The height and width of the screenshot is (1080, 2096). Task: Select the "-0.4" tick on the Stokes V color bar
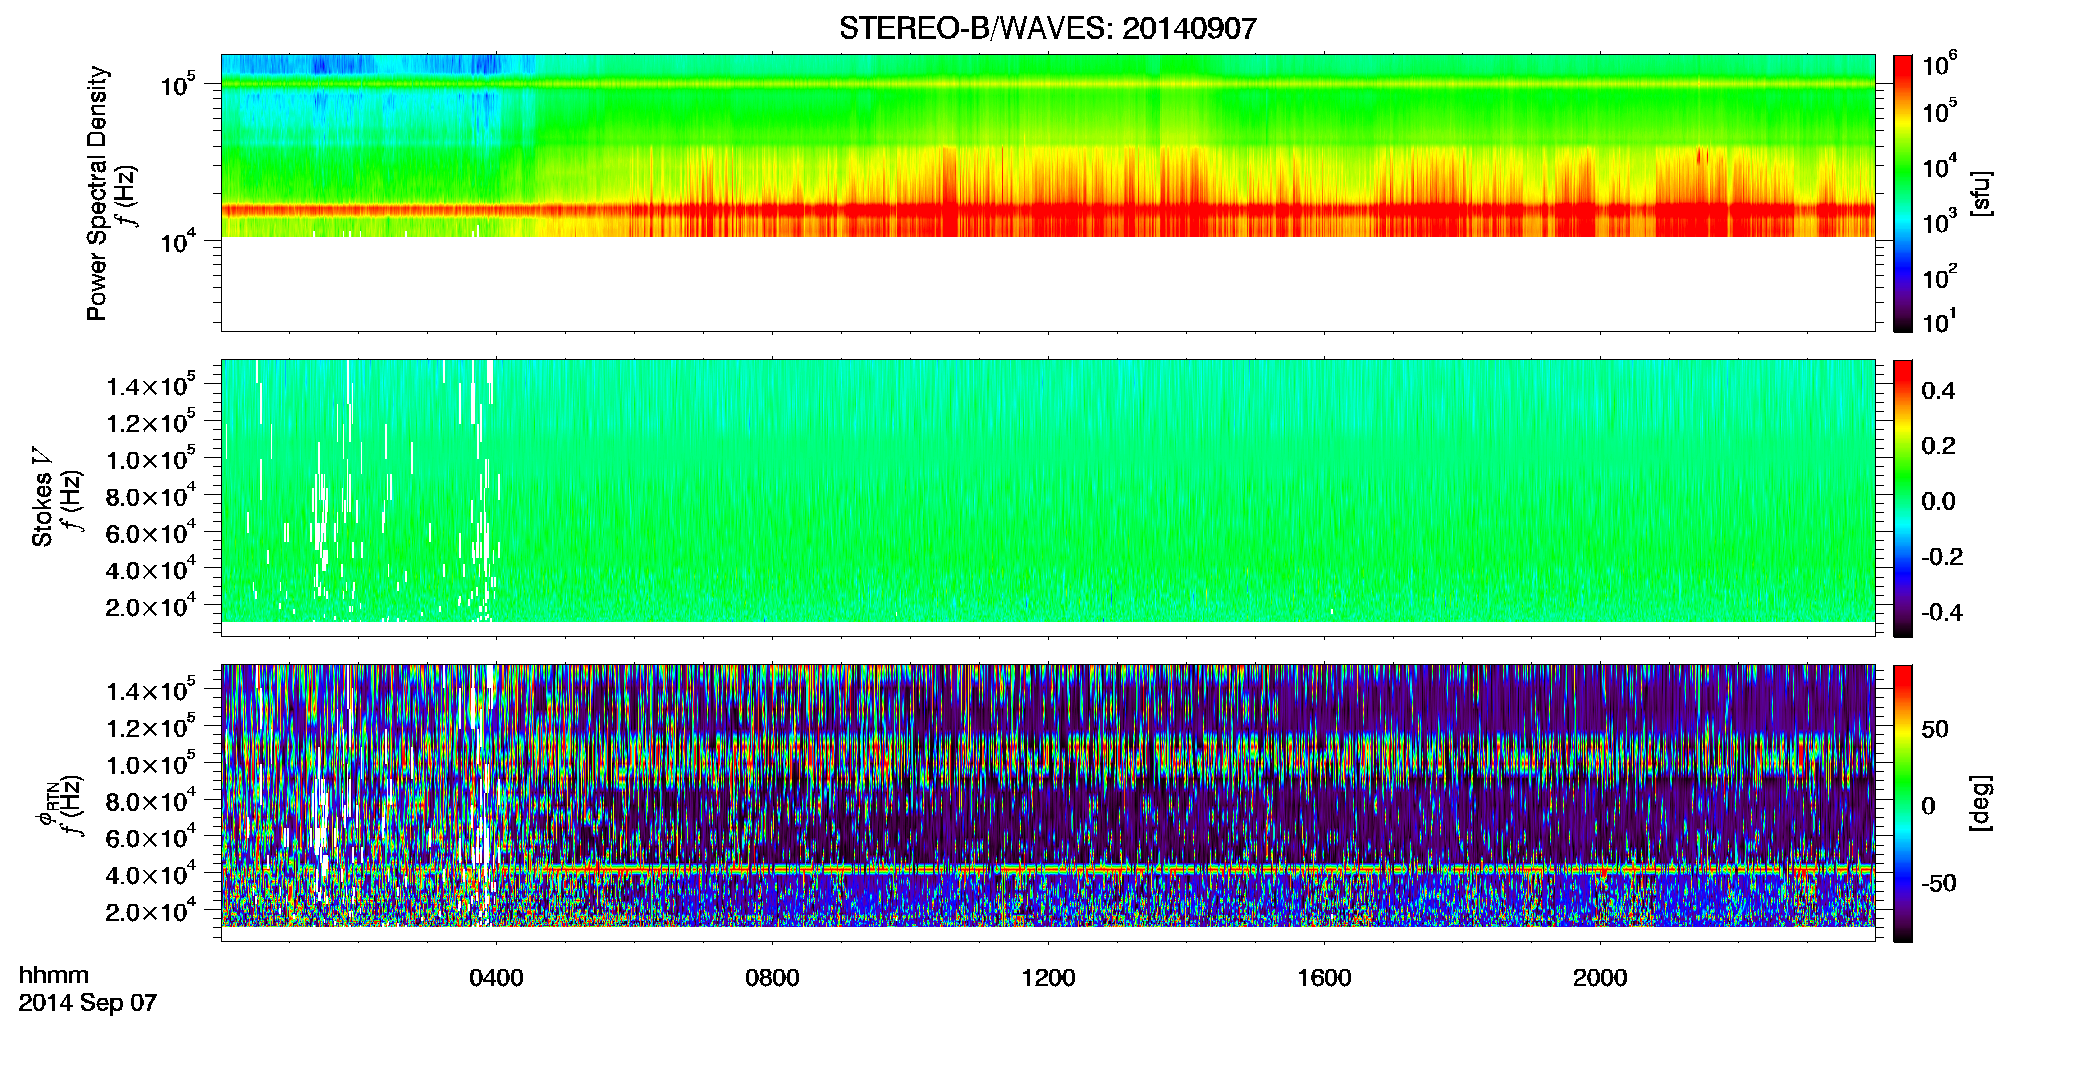(x=1942, y=612)
